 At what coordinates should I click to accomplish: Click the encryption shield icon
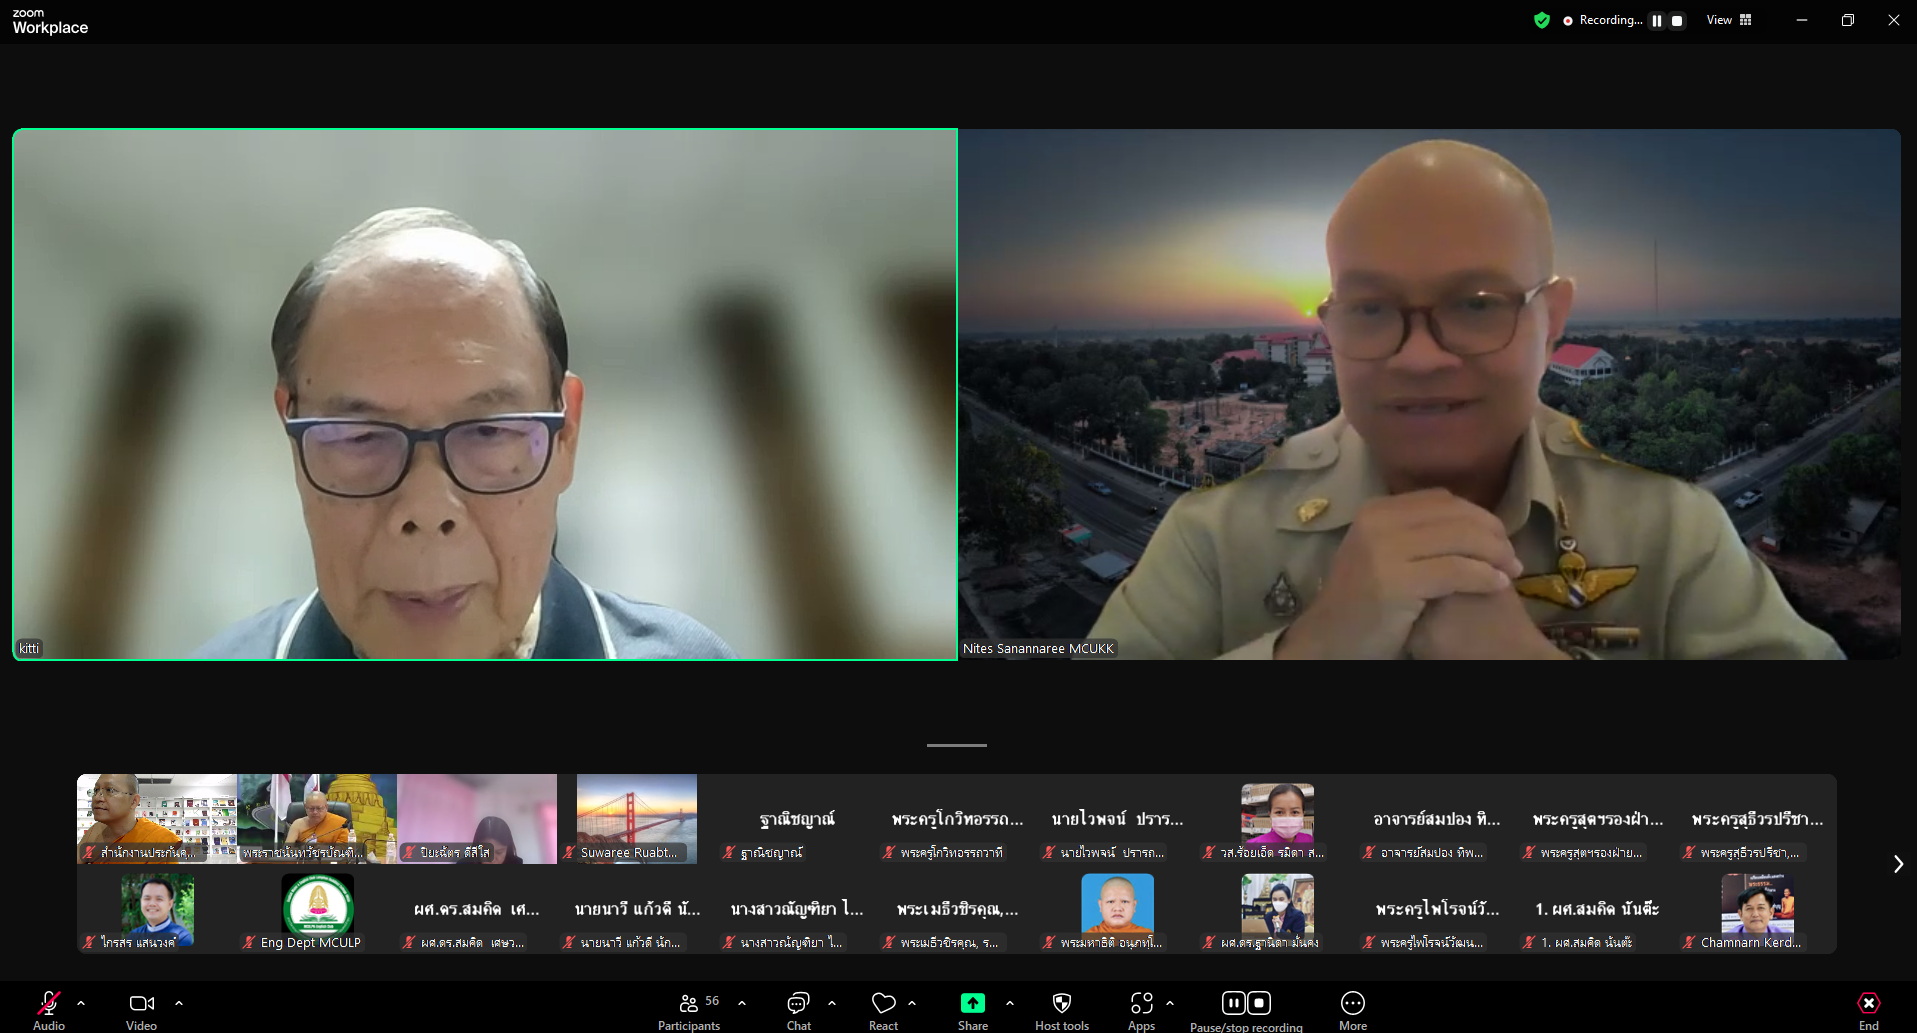point(1541,20)
